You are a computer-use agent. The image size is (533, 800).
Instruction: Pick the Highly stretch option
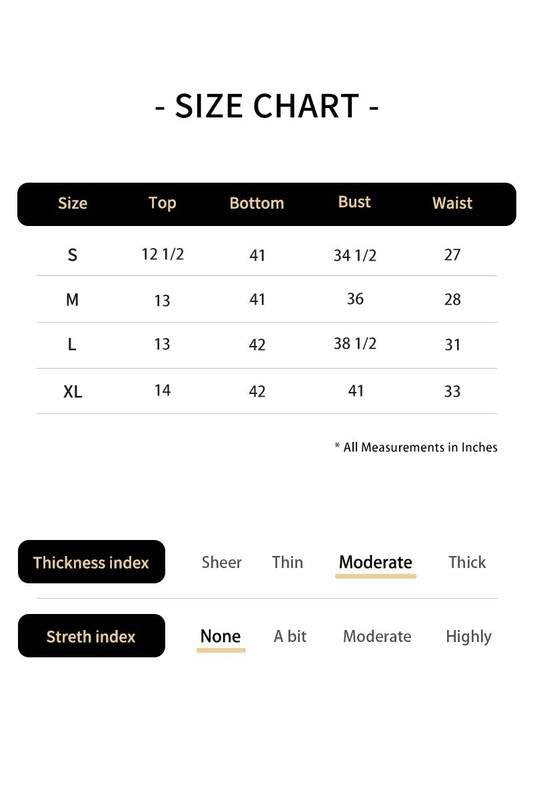(468, 637)
